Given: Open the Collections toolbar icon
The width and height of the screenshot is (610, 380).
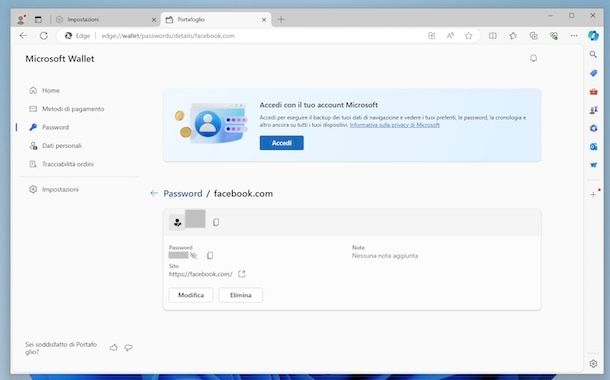Looking at the screenshot, I should coord(533,36).
